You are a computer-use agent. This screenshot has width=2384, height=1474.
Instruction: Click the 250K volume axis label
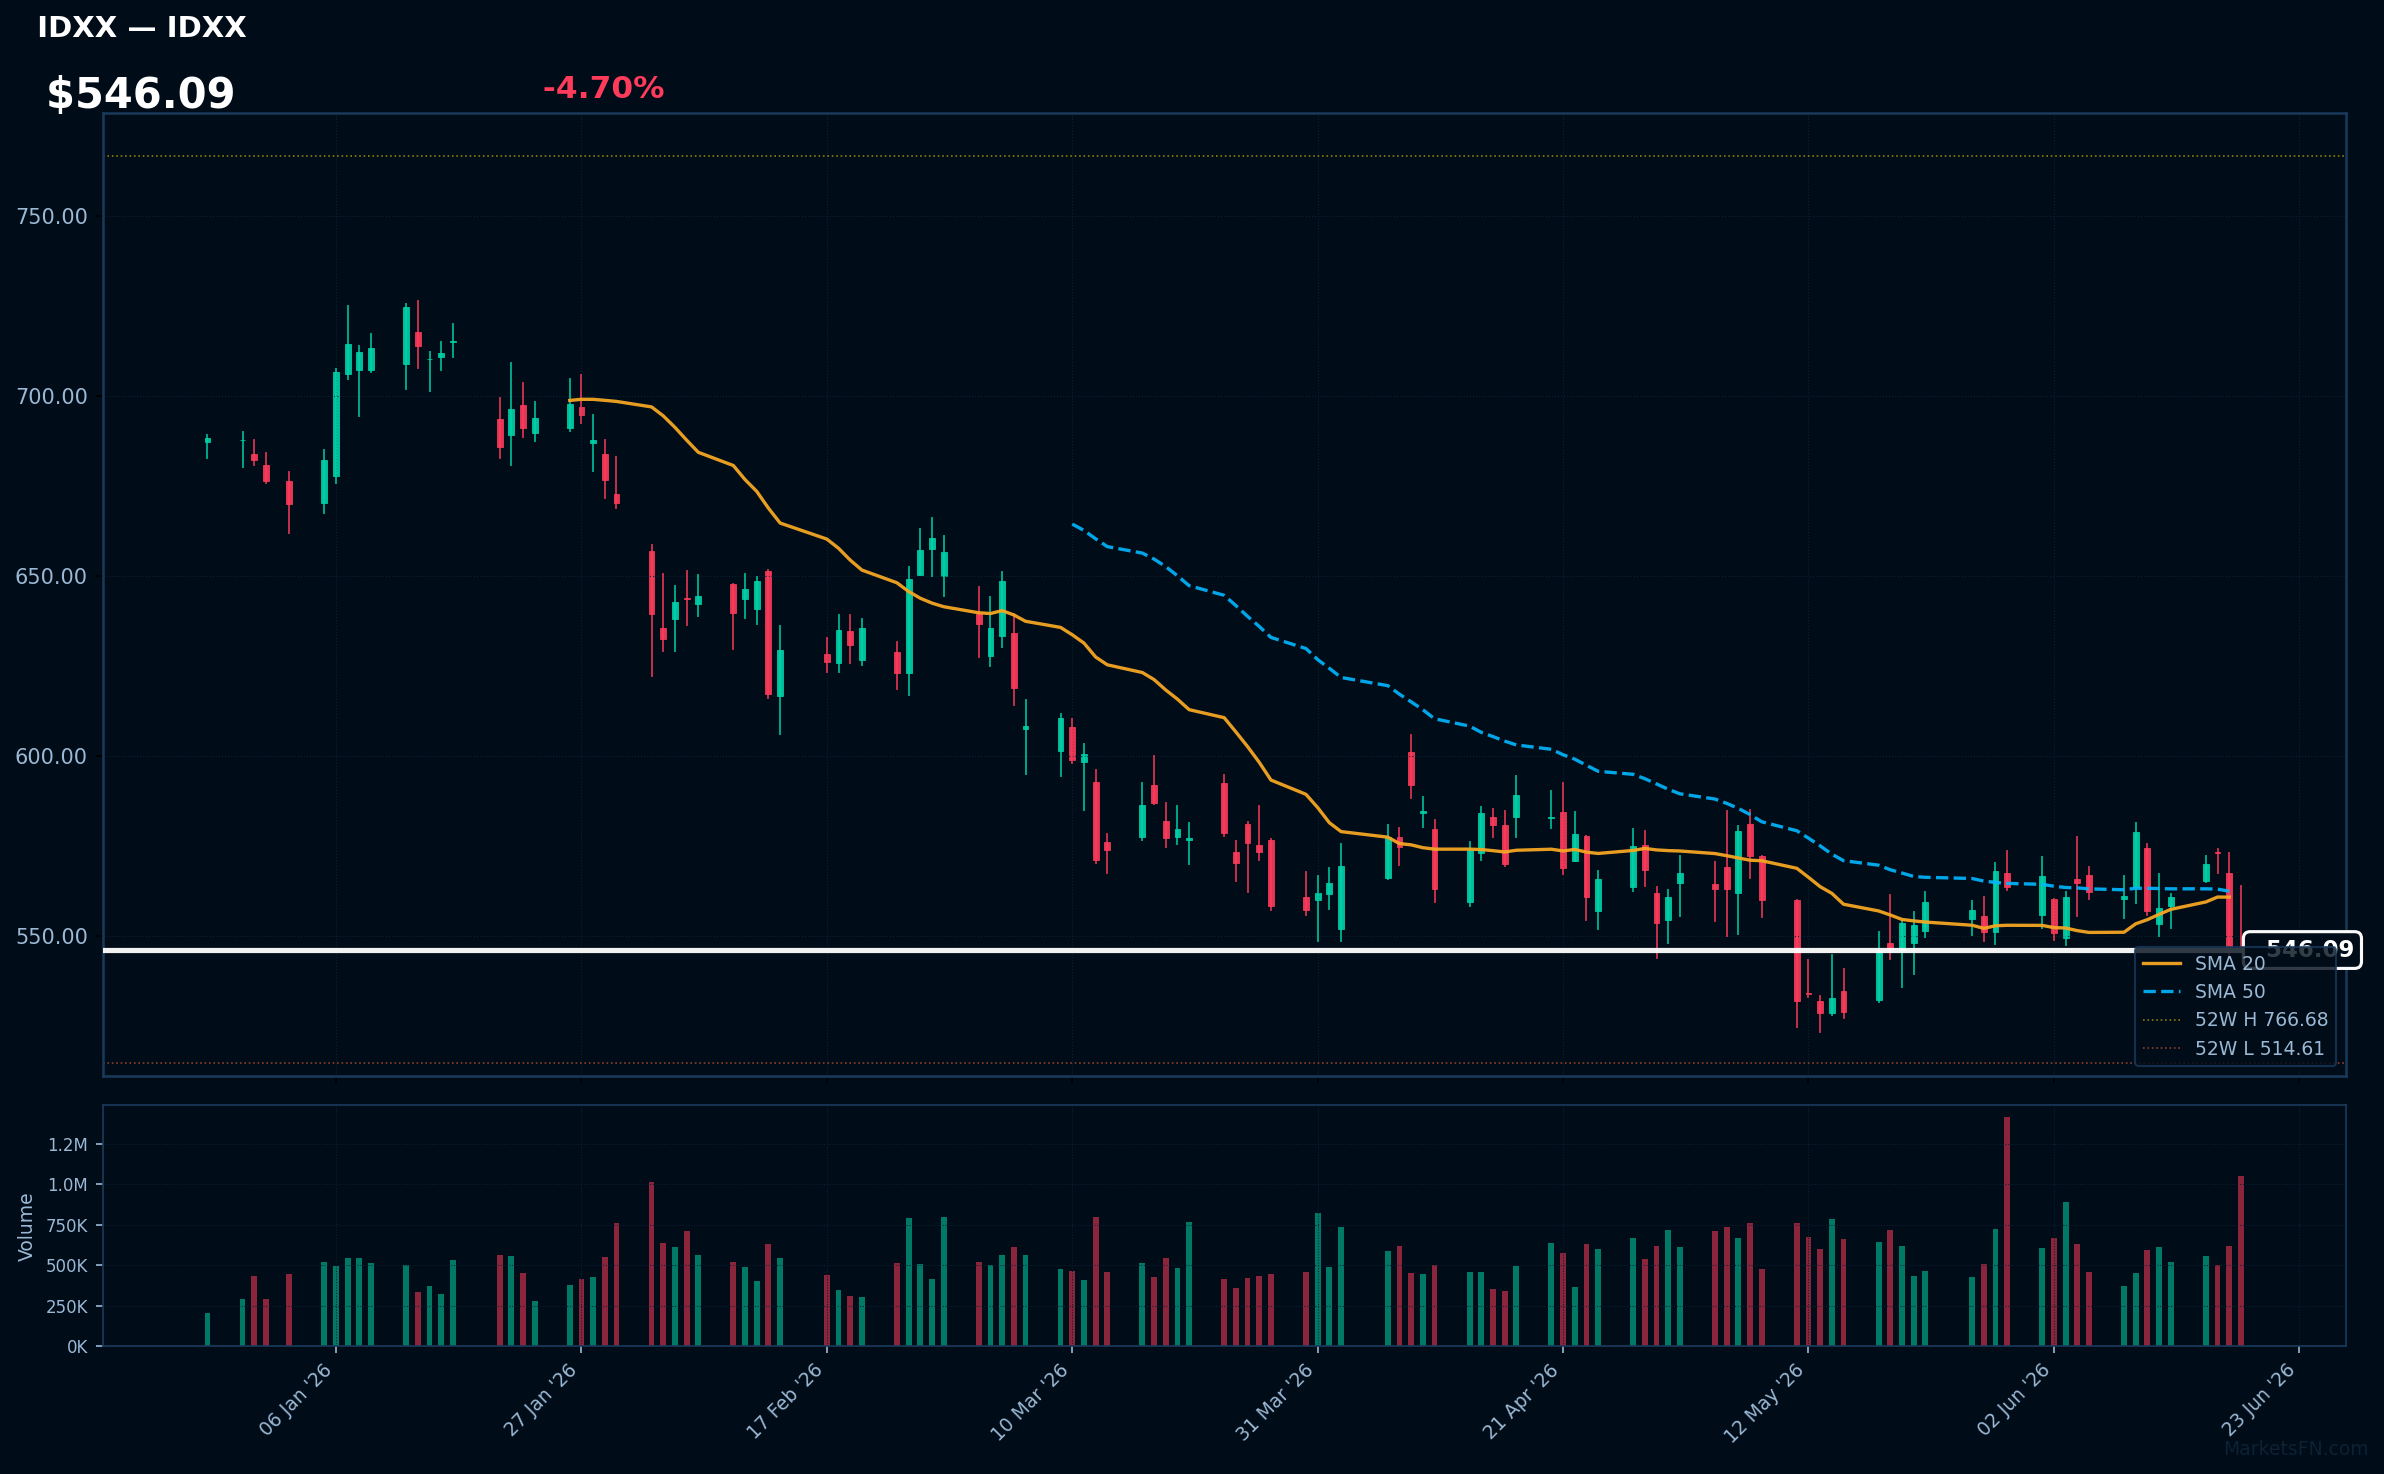[67, 1307]
